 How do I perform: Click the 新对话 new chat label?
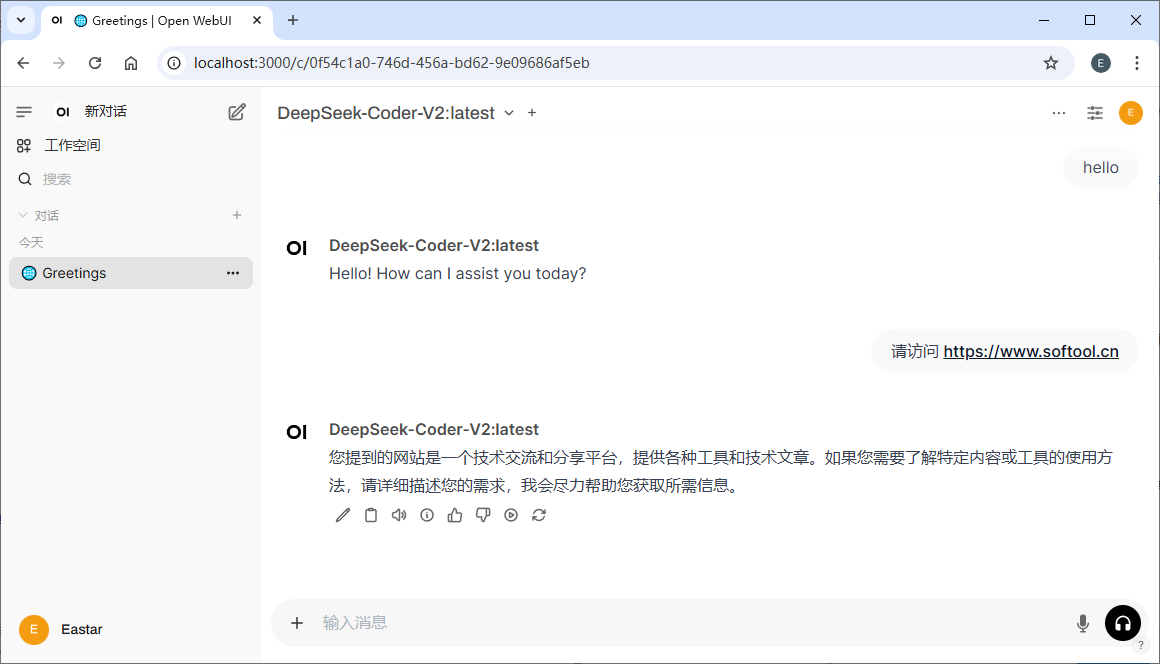[106, 111]
